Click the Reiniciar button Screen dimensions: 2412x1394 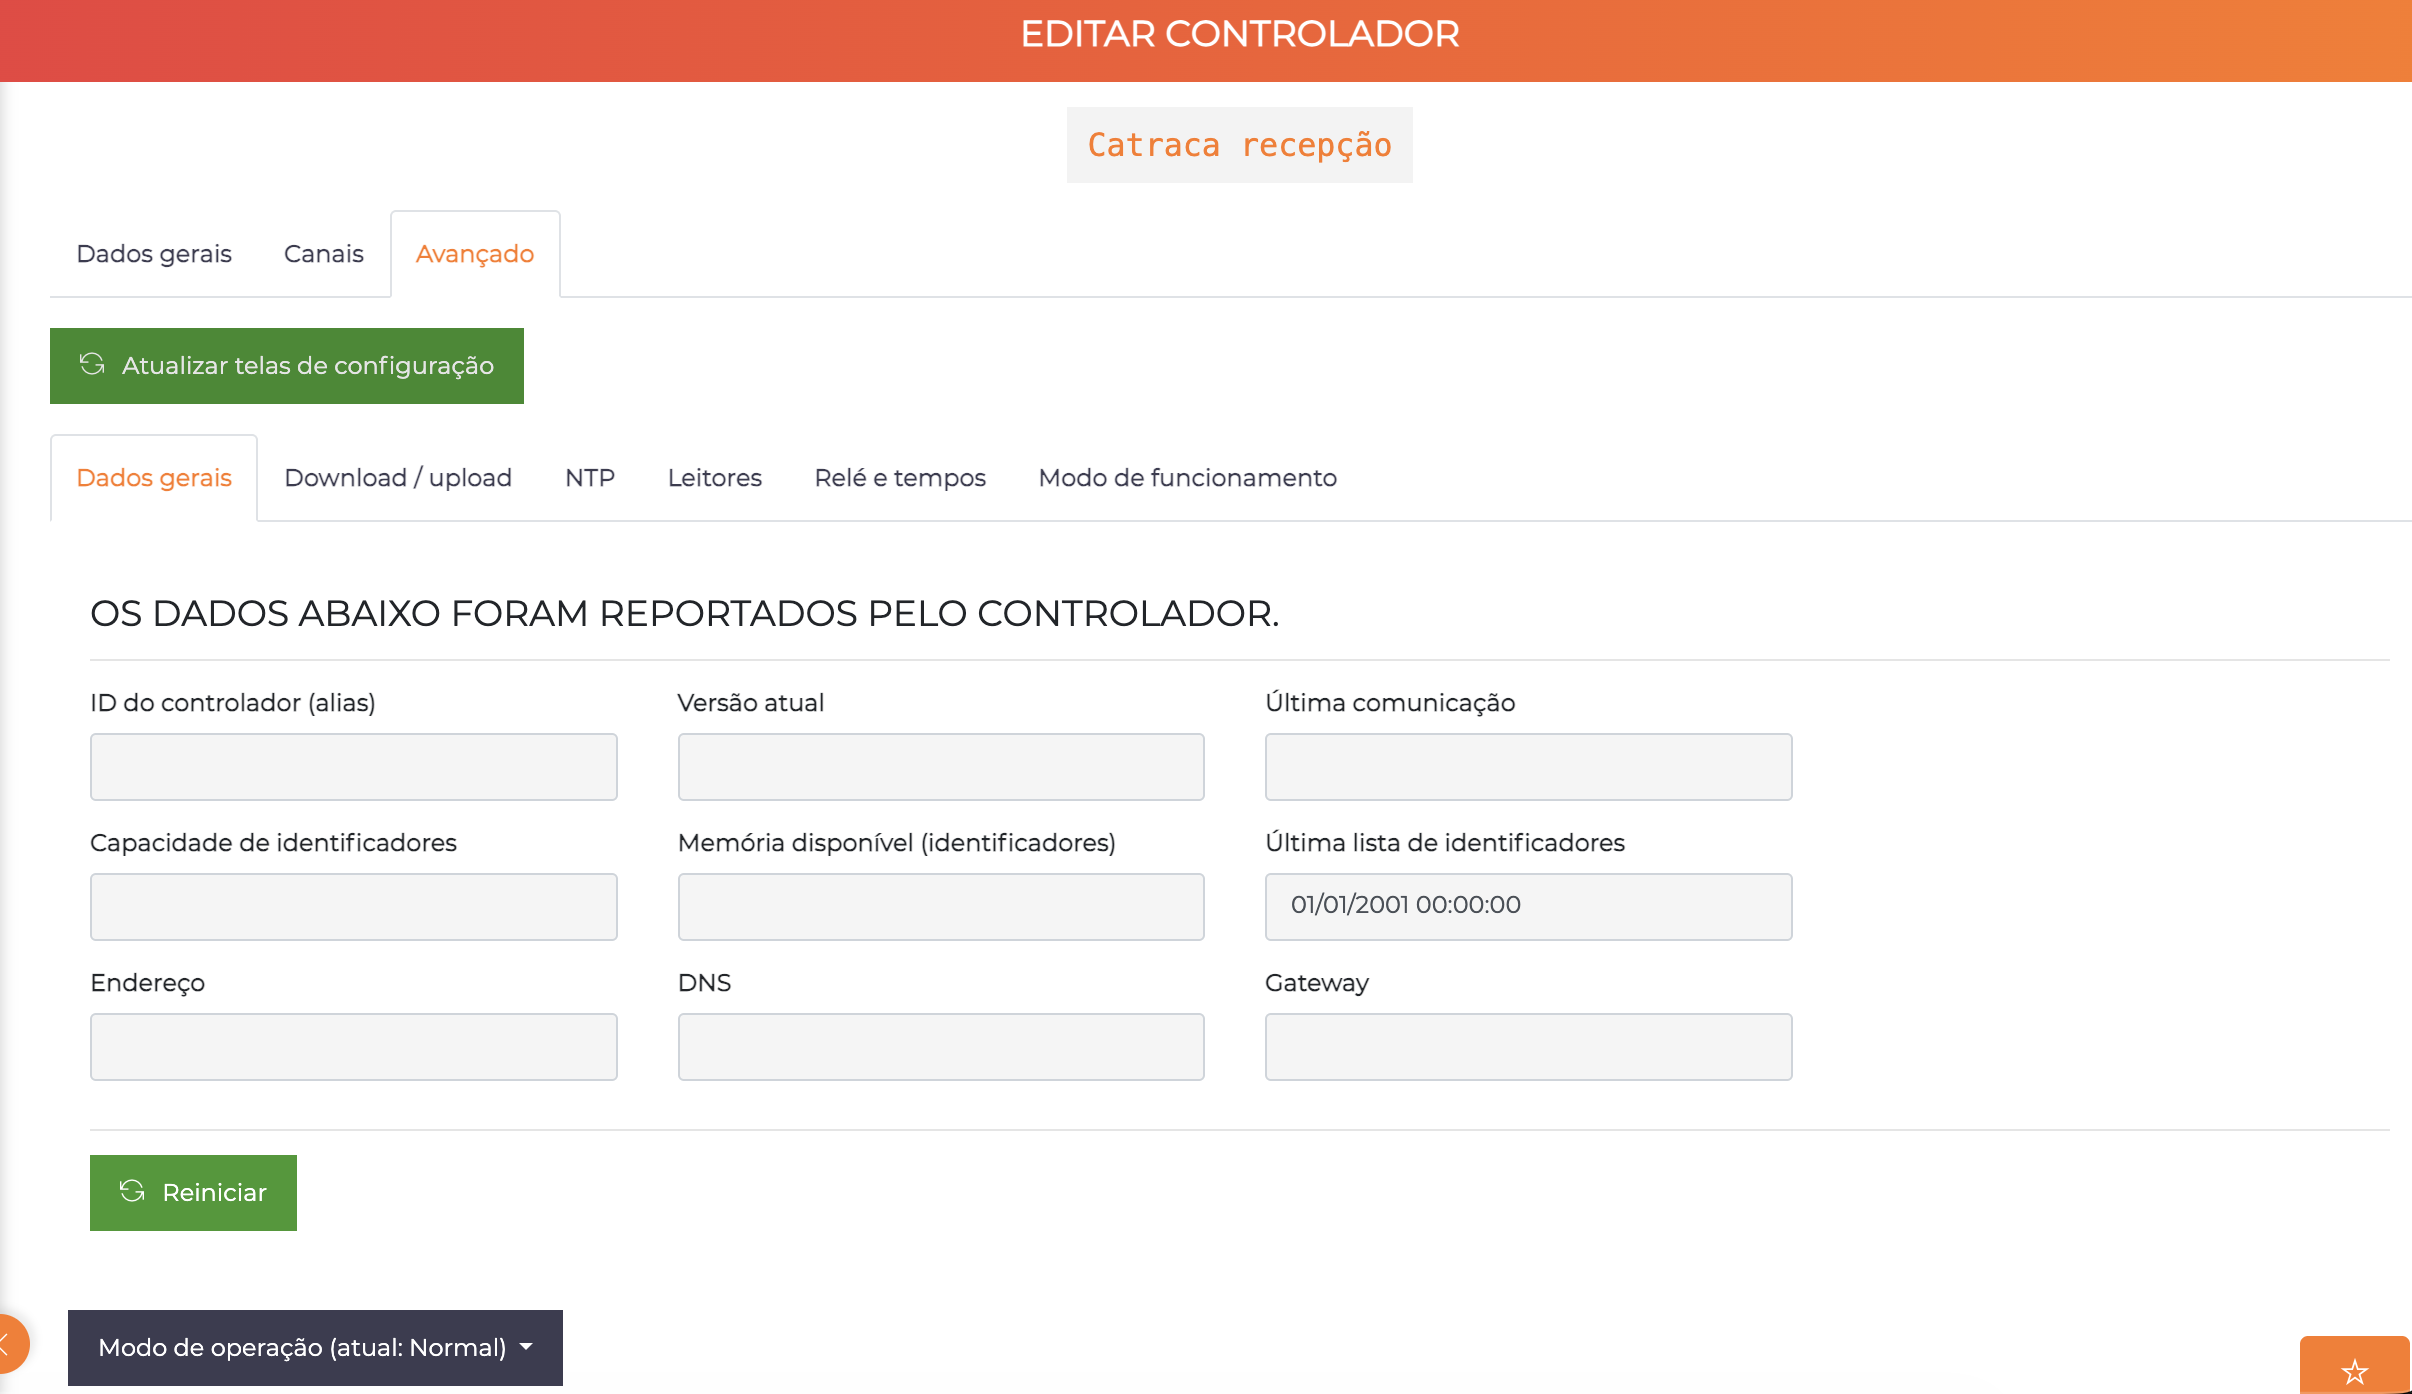point(193,1192)
